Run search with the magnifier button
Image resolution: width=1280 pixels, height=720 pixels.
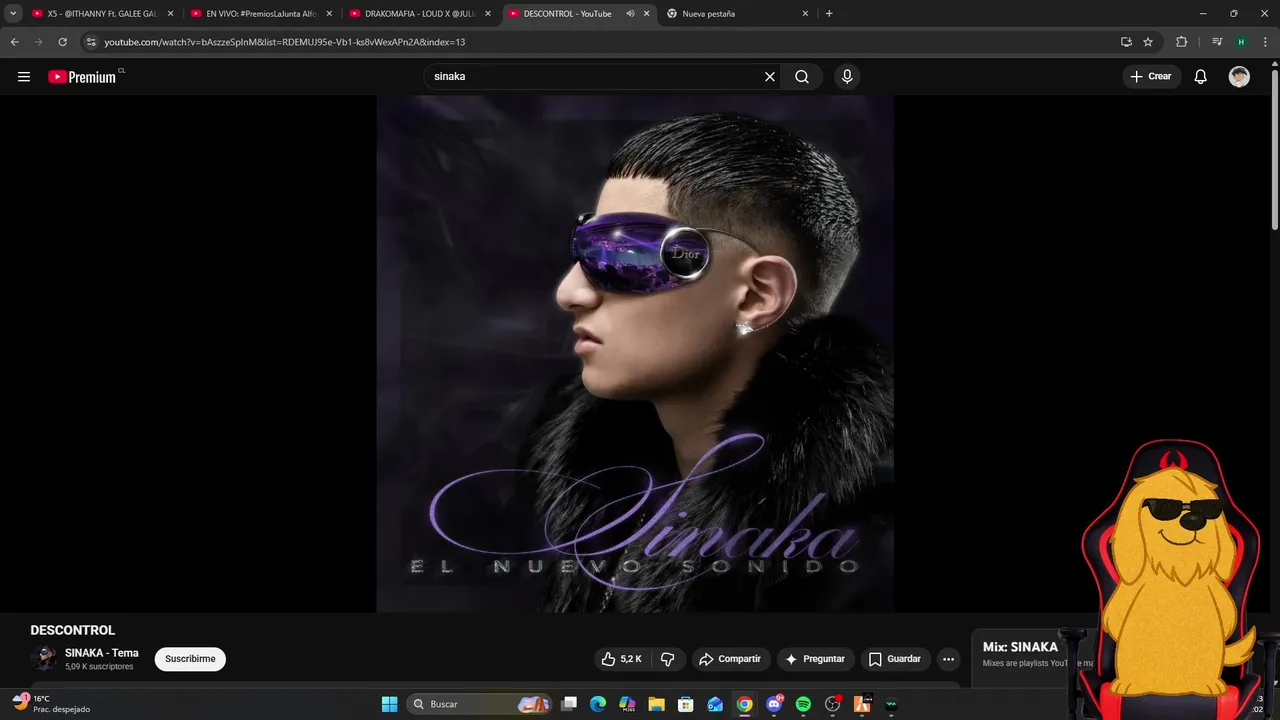click(x=802, y=77)
